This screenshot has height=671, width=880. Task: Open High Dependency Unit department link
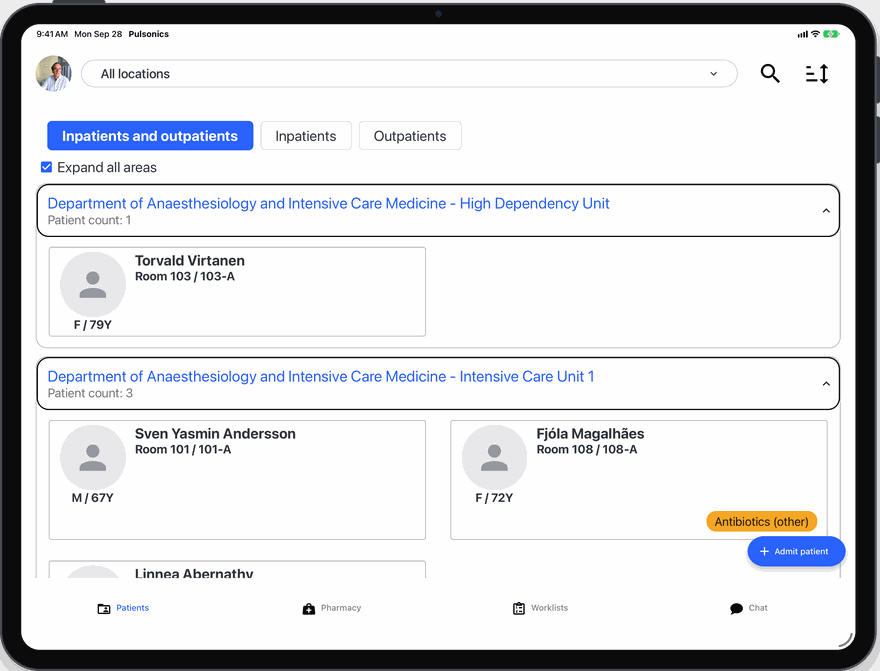pos(328,204)
